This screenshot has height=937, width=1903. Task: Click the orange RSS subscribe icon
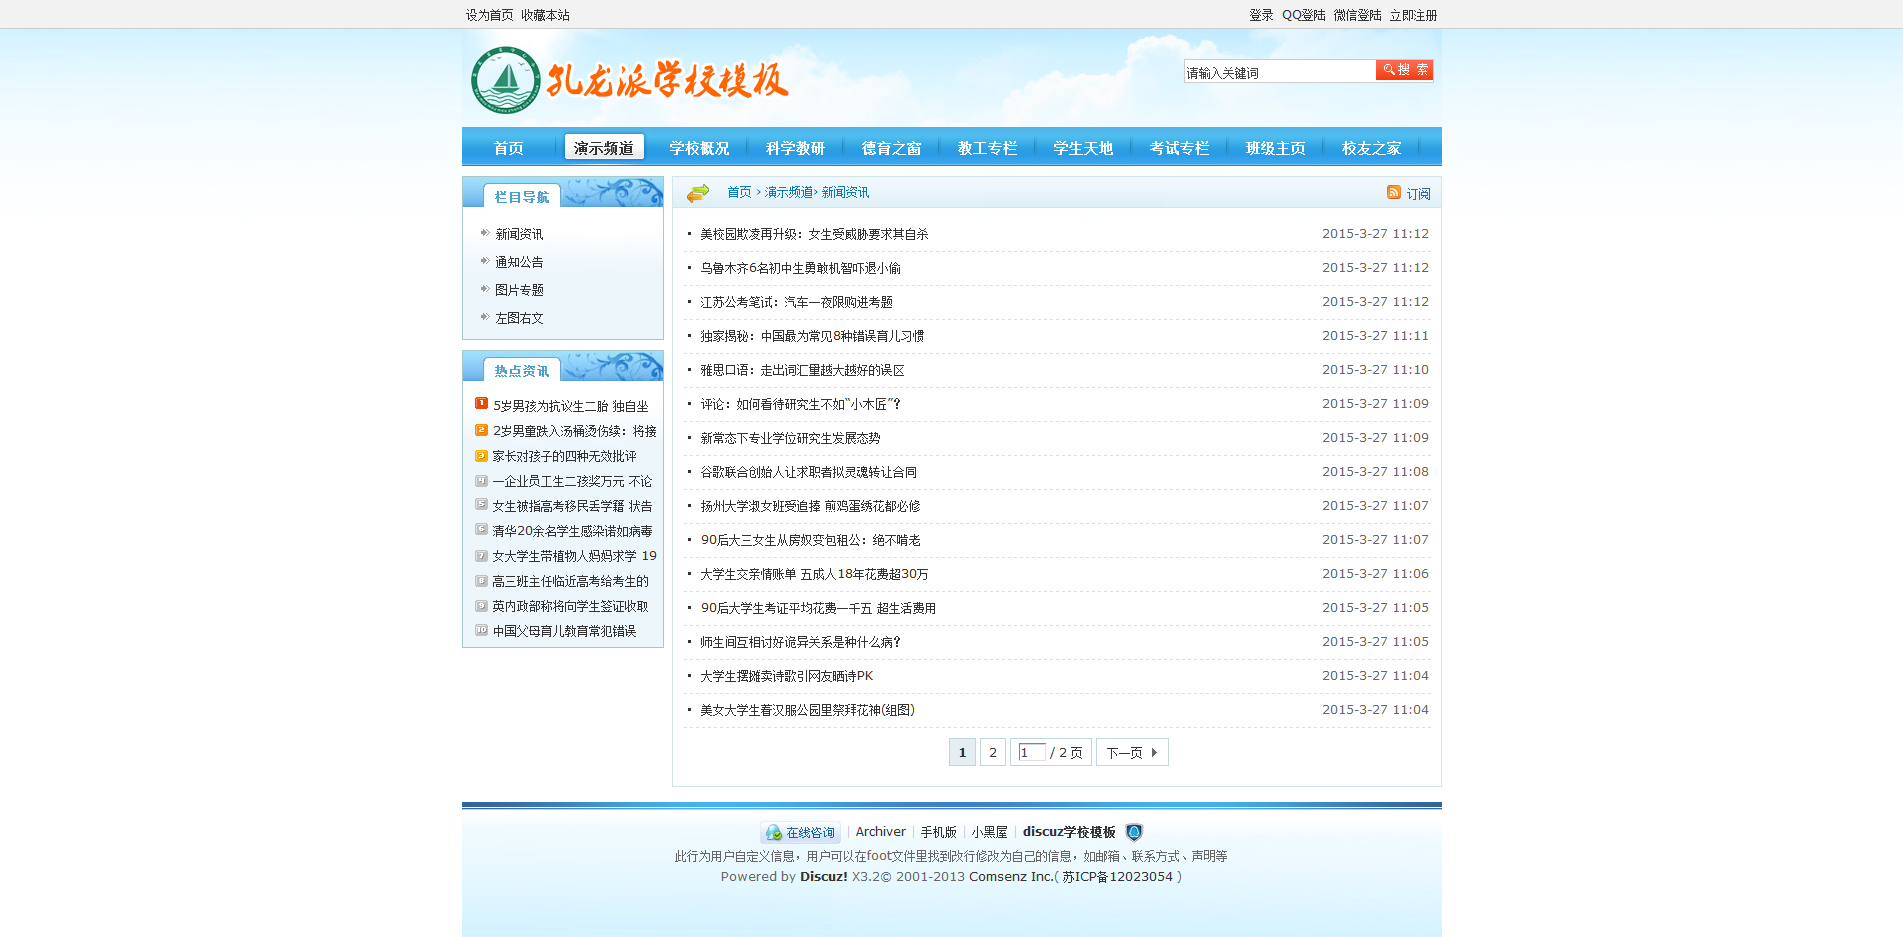point(1393,192)
